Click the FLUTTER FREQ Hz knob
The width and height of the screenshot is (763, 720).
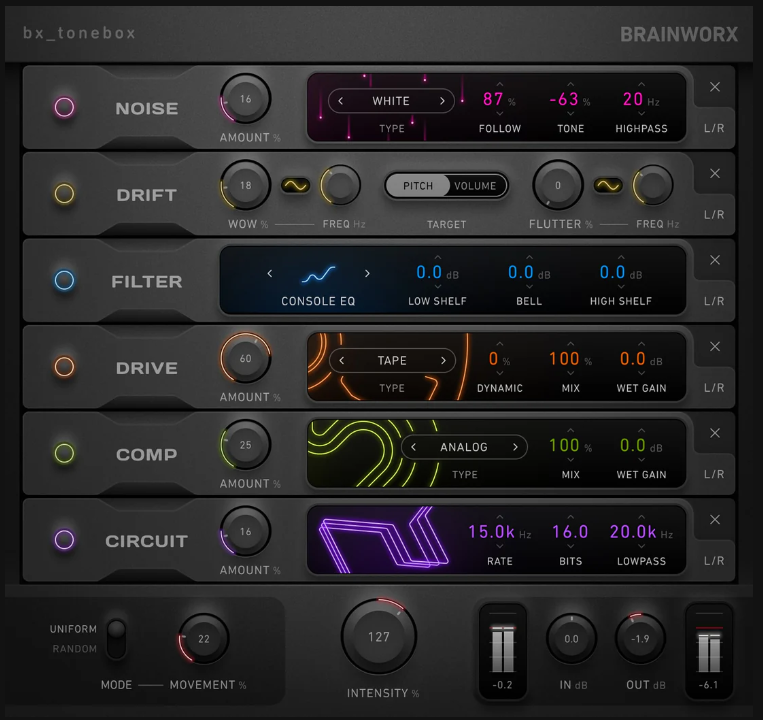click(653, 185)
